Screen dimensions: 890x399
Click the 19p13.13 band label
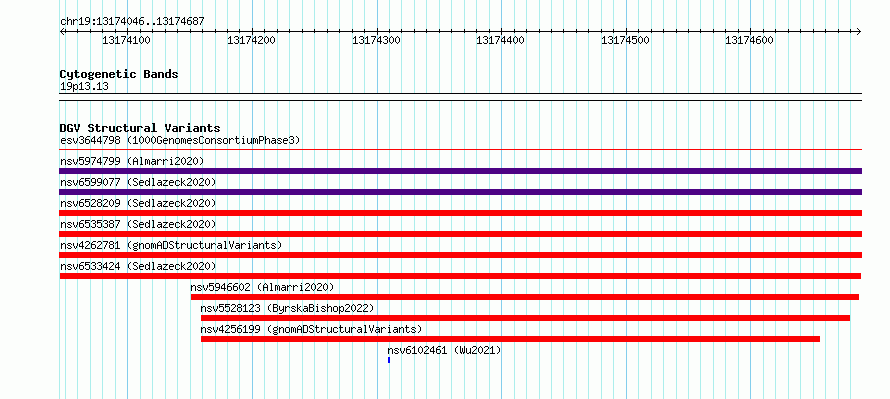84,86
